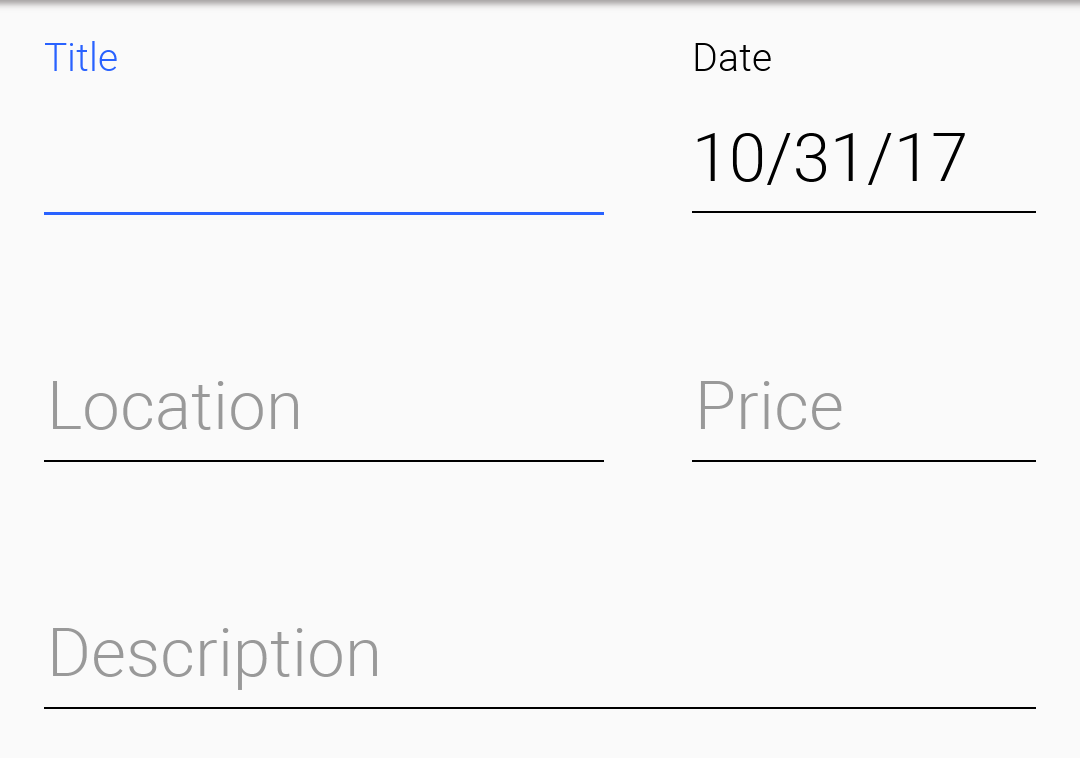Screen dimensions: 1080x758
Task: Select the Title label text
Action: [81, 57]
